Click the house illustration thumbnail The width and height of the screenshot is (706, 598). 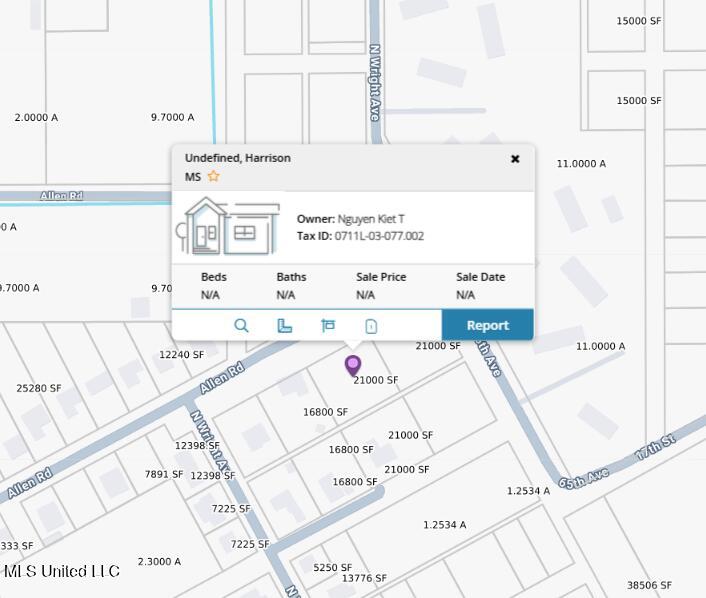click(232, 226)
